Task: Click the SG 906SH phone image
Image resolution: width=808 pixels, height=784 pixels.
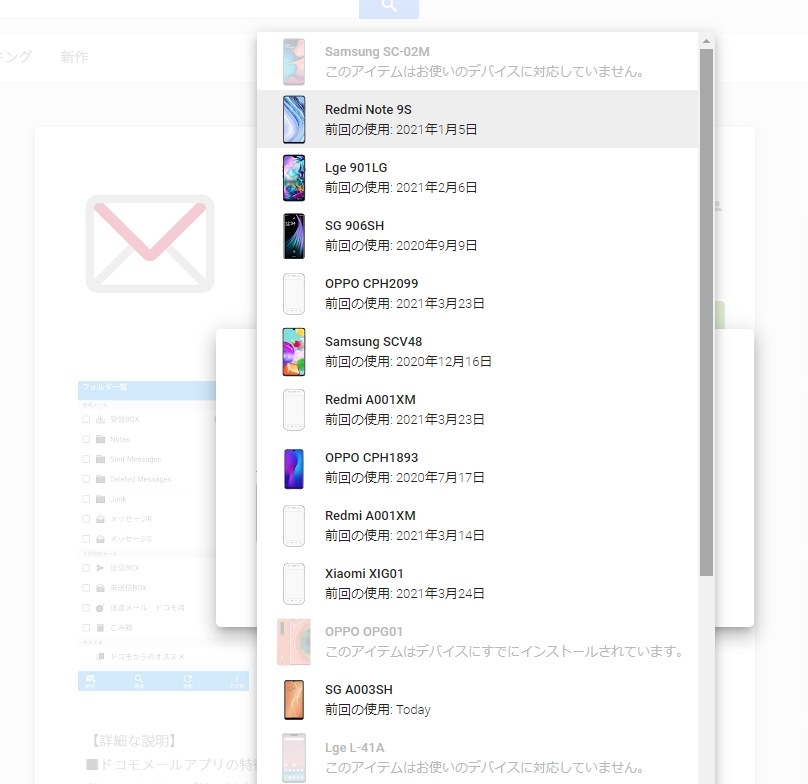Action: click(294, 236)
